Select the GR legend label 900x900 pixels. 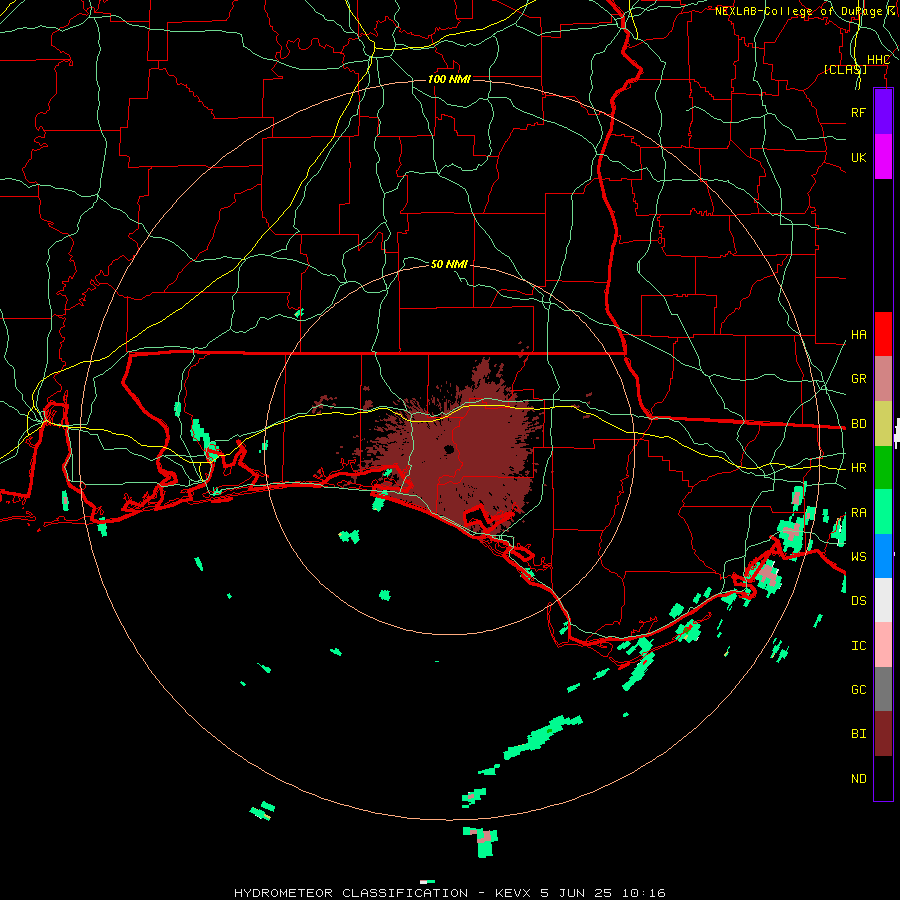(x=858, y=379)
